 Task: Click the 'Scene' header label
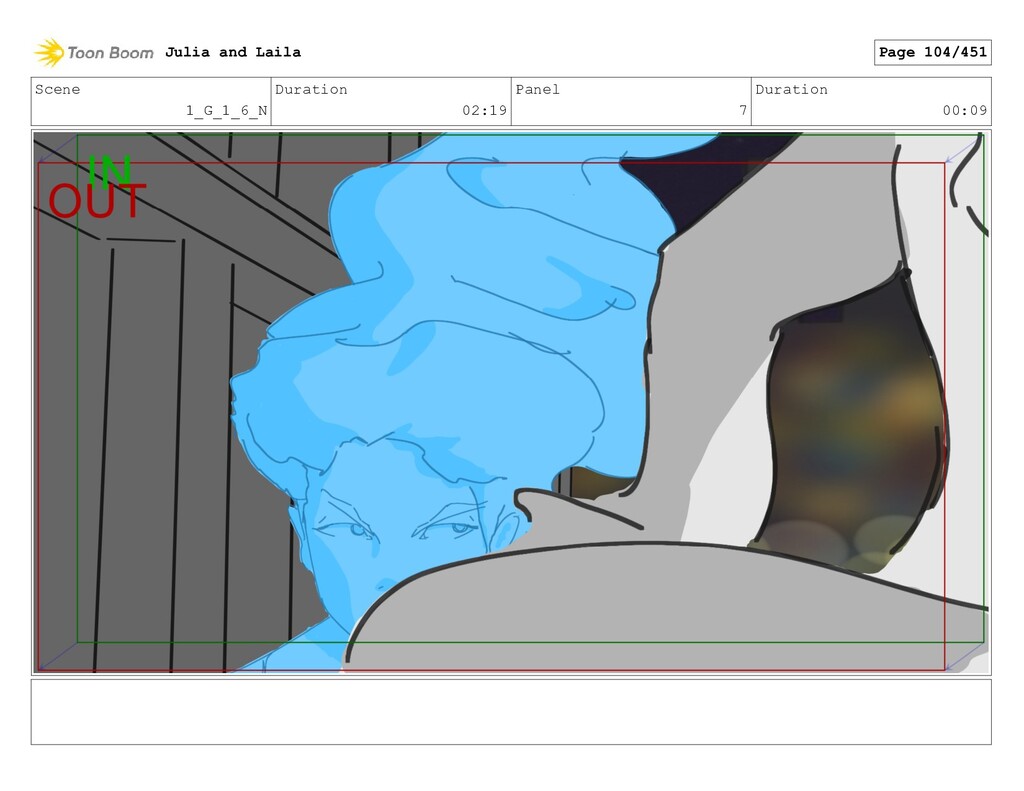pyautogui.click(x=57, y=89)
